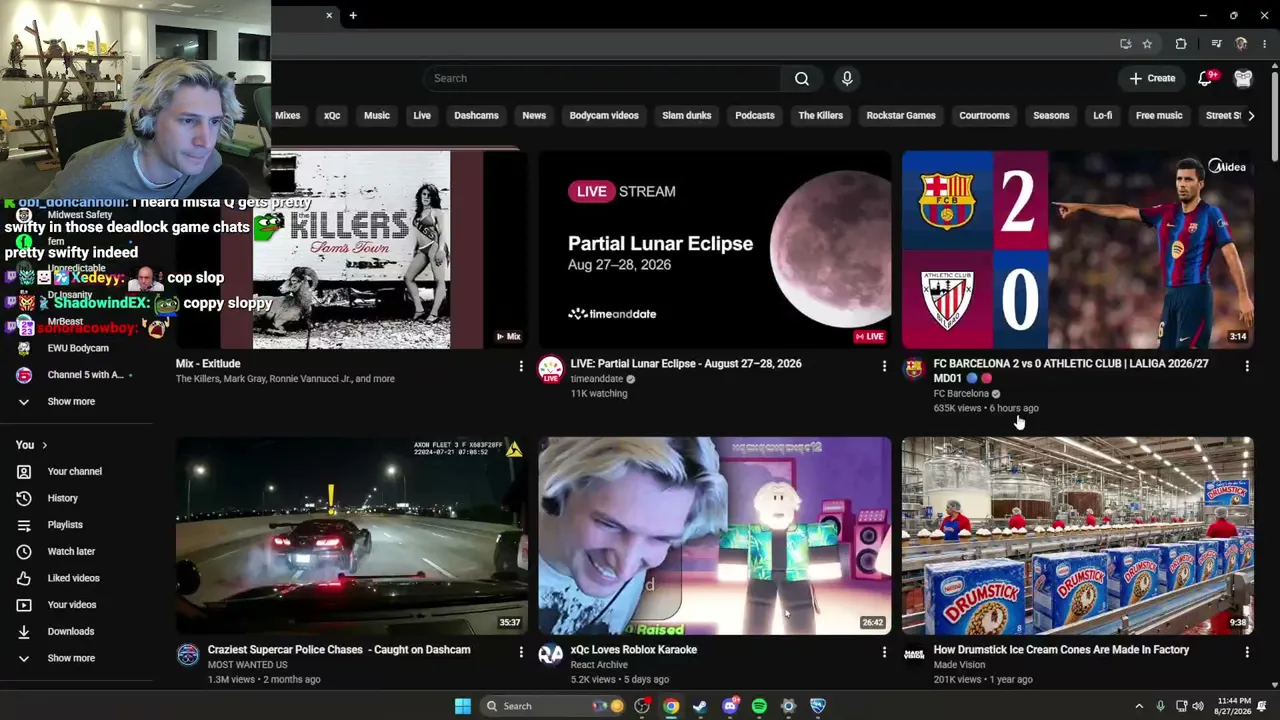This screenshot has width=1280, height=720.
Task: Click the Windows taskbar Search box
Action: coord(552,706)
